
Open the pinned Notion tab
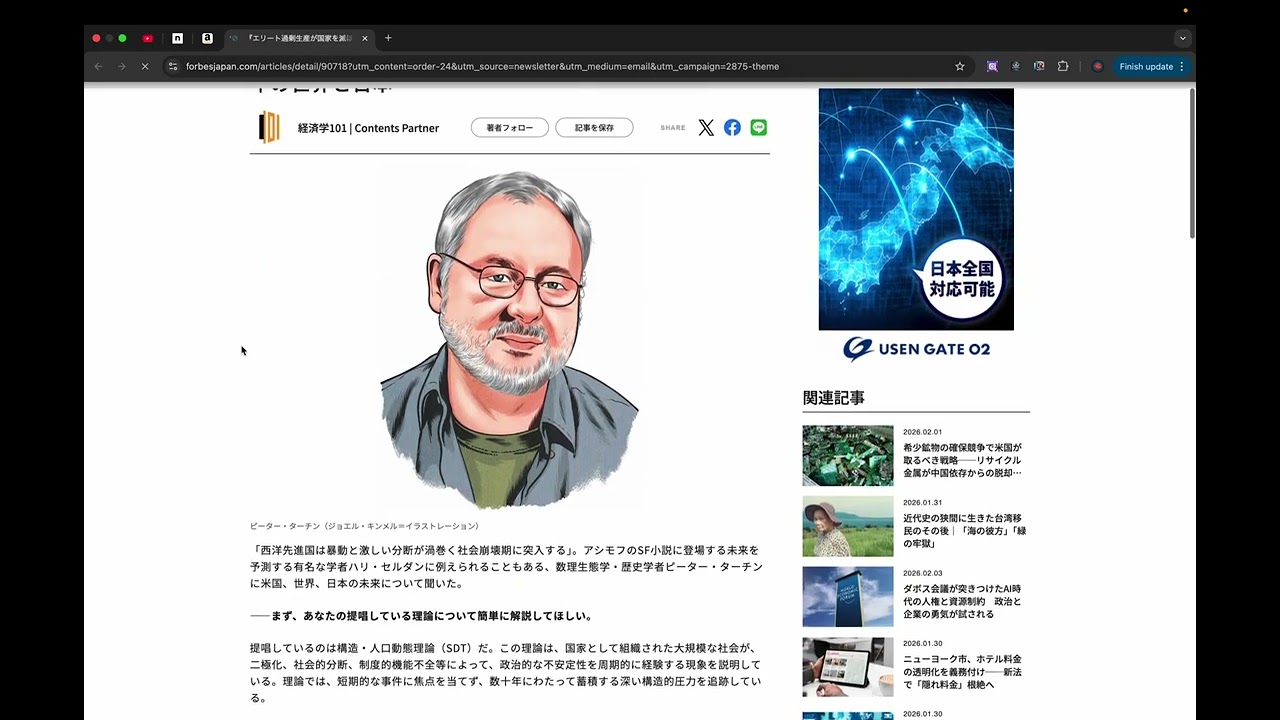point(177,38)
